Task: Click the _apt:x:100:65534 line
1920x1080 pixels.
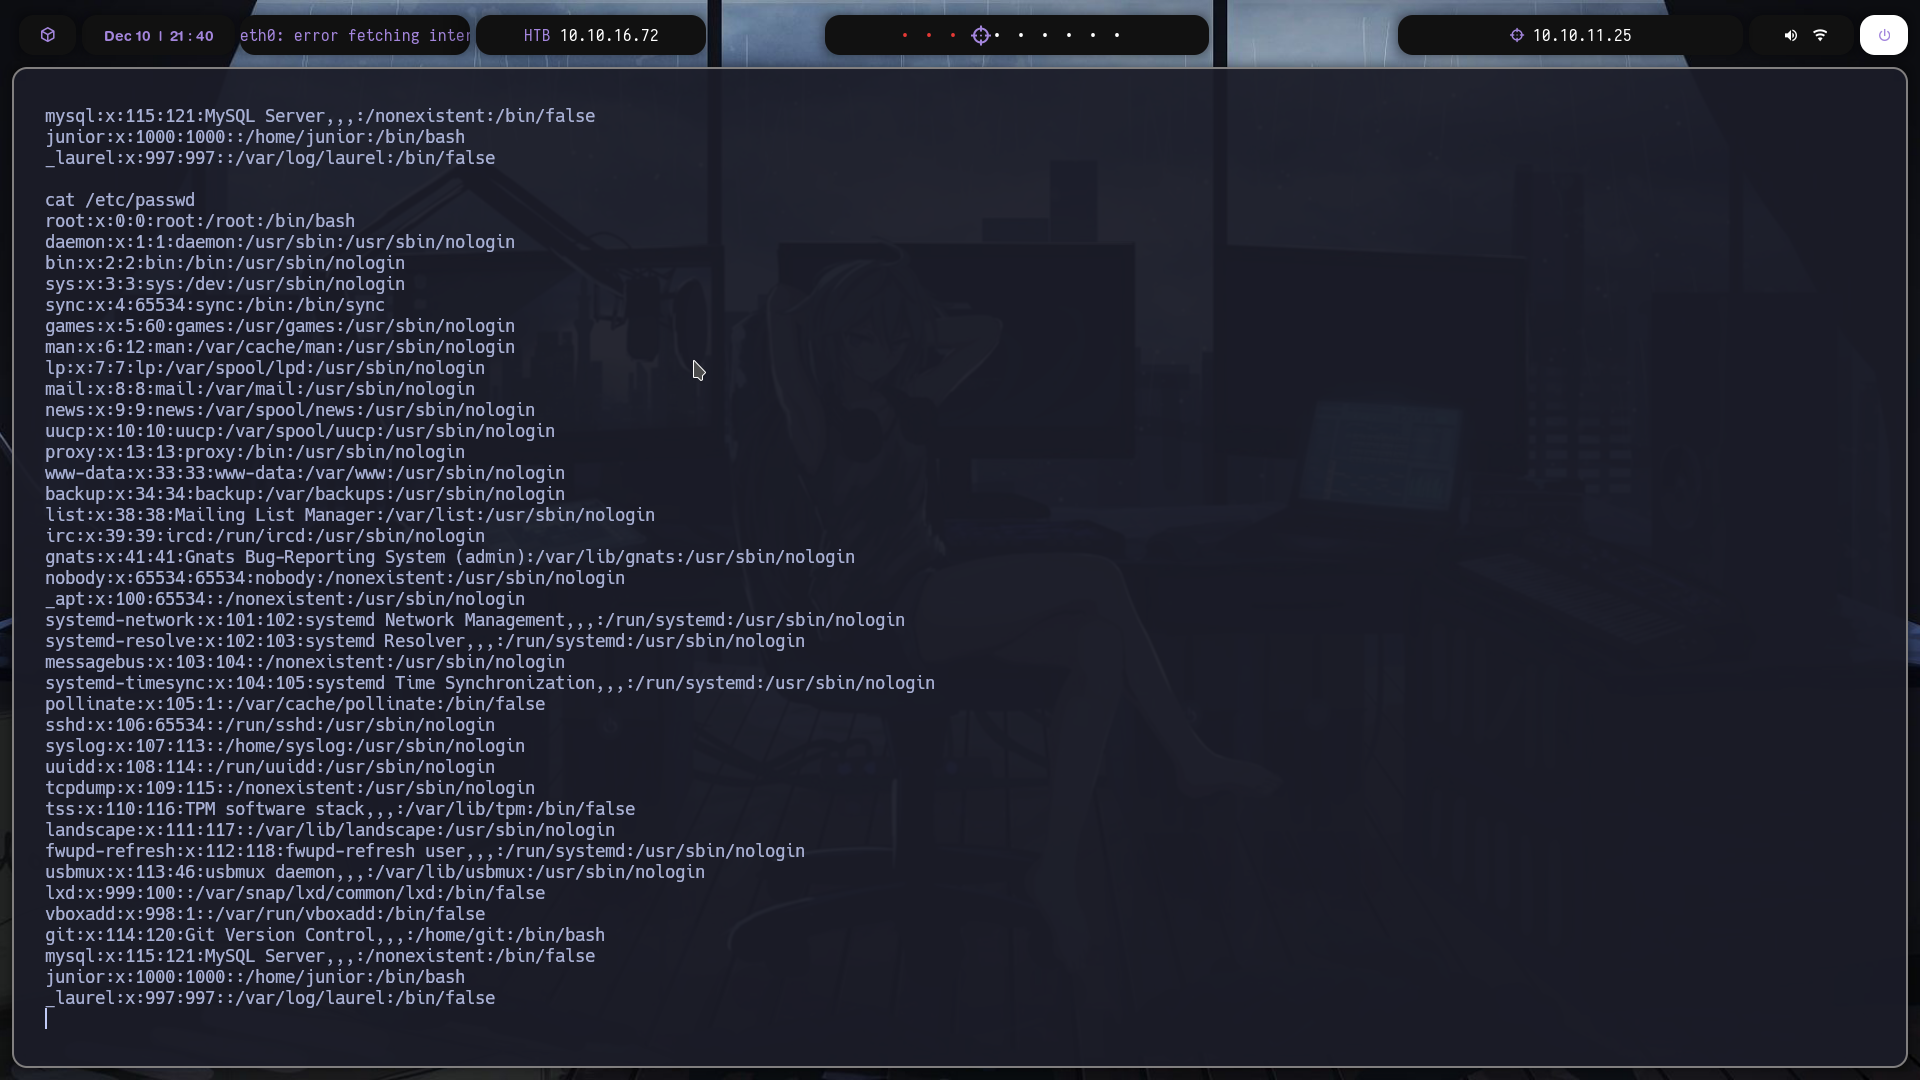Action: click(285, 599)
